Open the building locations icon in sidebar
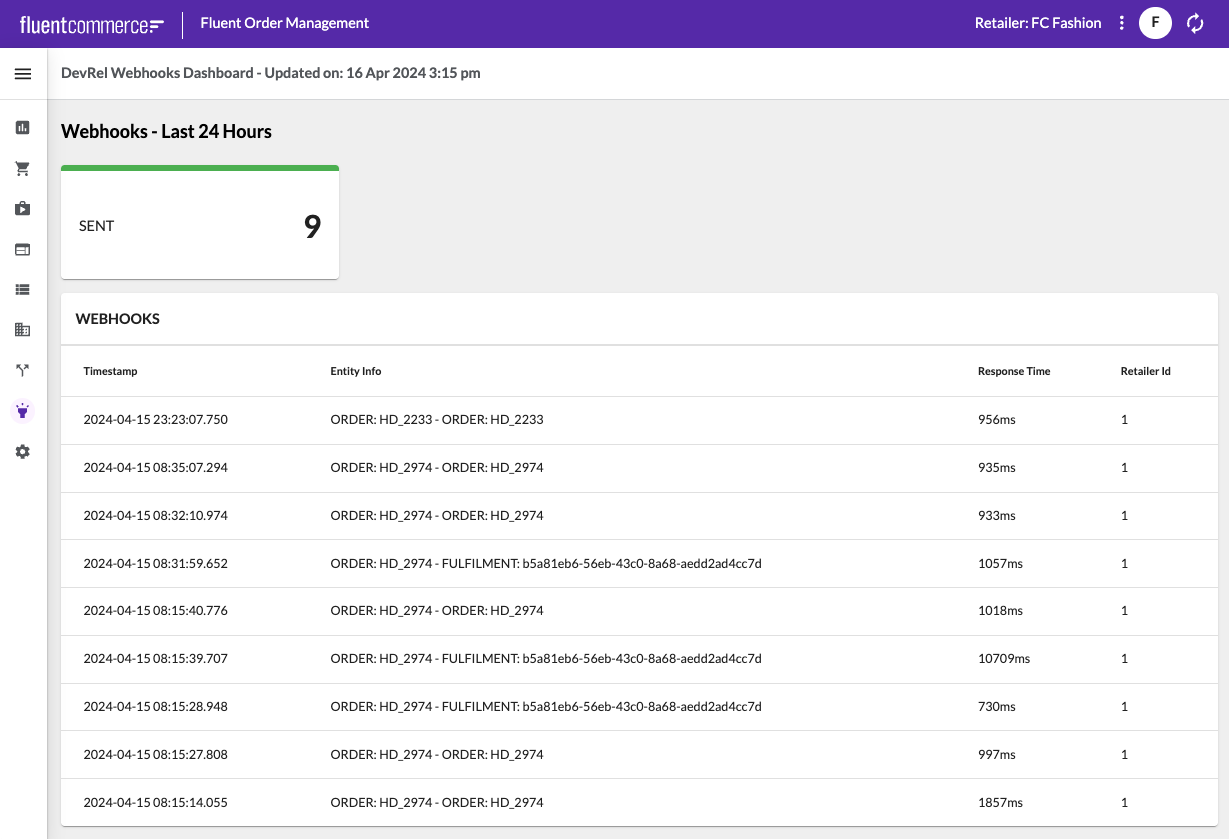Image resolution: width=1229 pixels, height=839 pixels. pyautogui.click(x=23, y=330)
